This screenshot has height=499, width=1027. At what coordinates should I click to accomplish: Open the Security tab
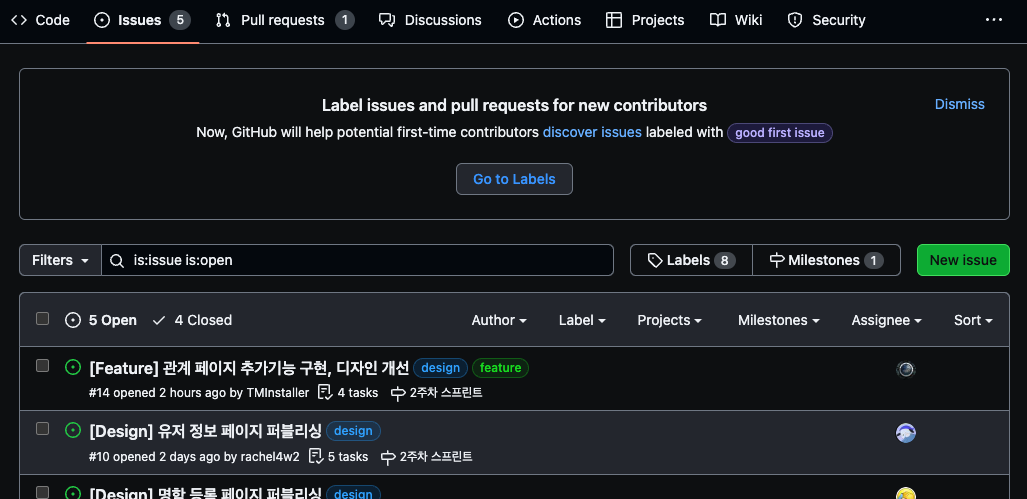click(x=826, y=20)
